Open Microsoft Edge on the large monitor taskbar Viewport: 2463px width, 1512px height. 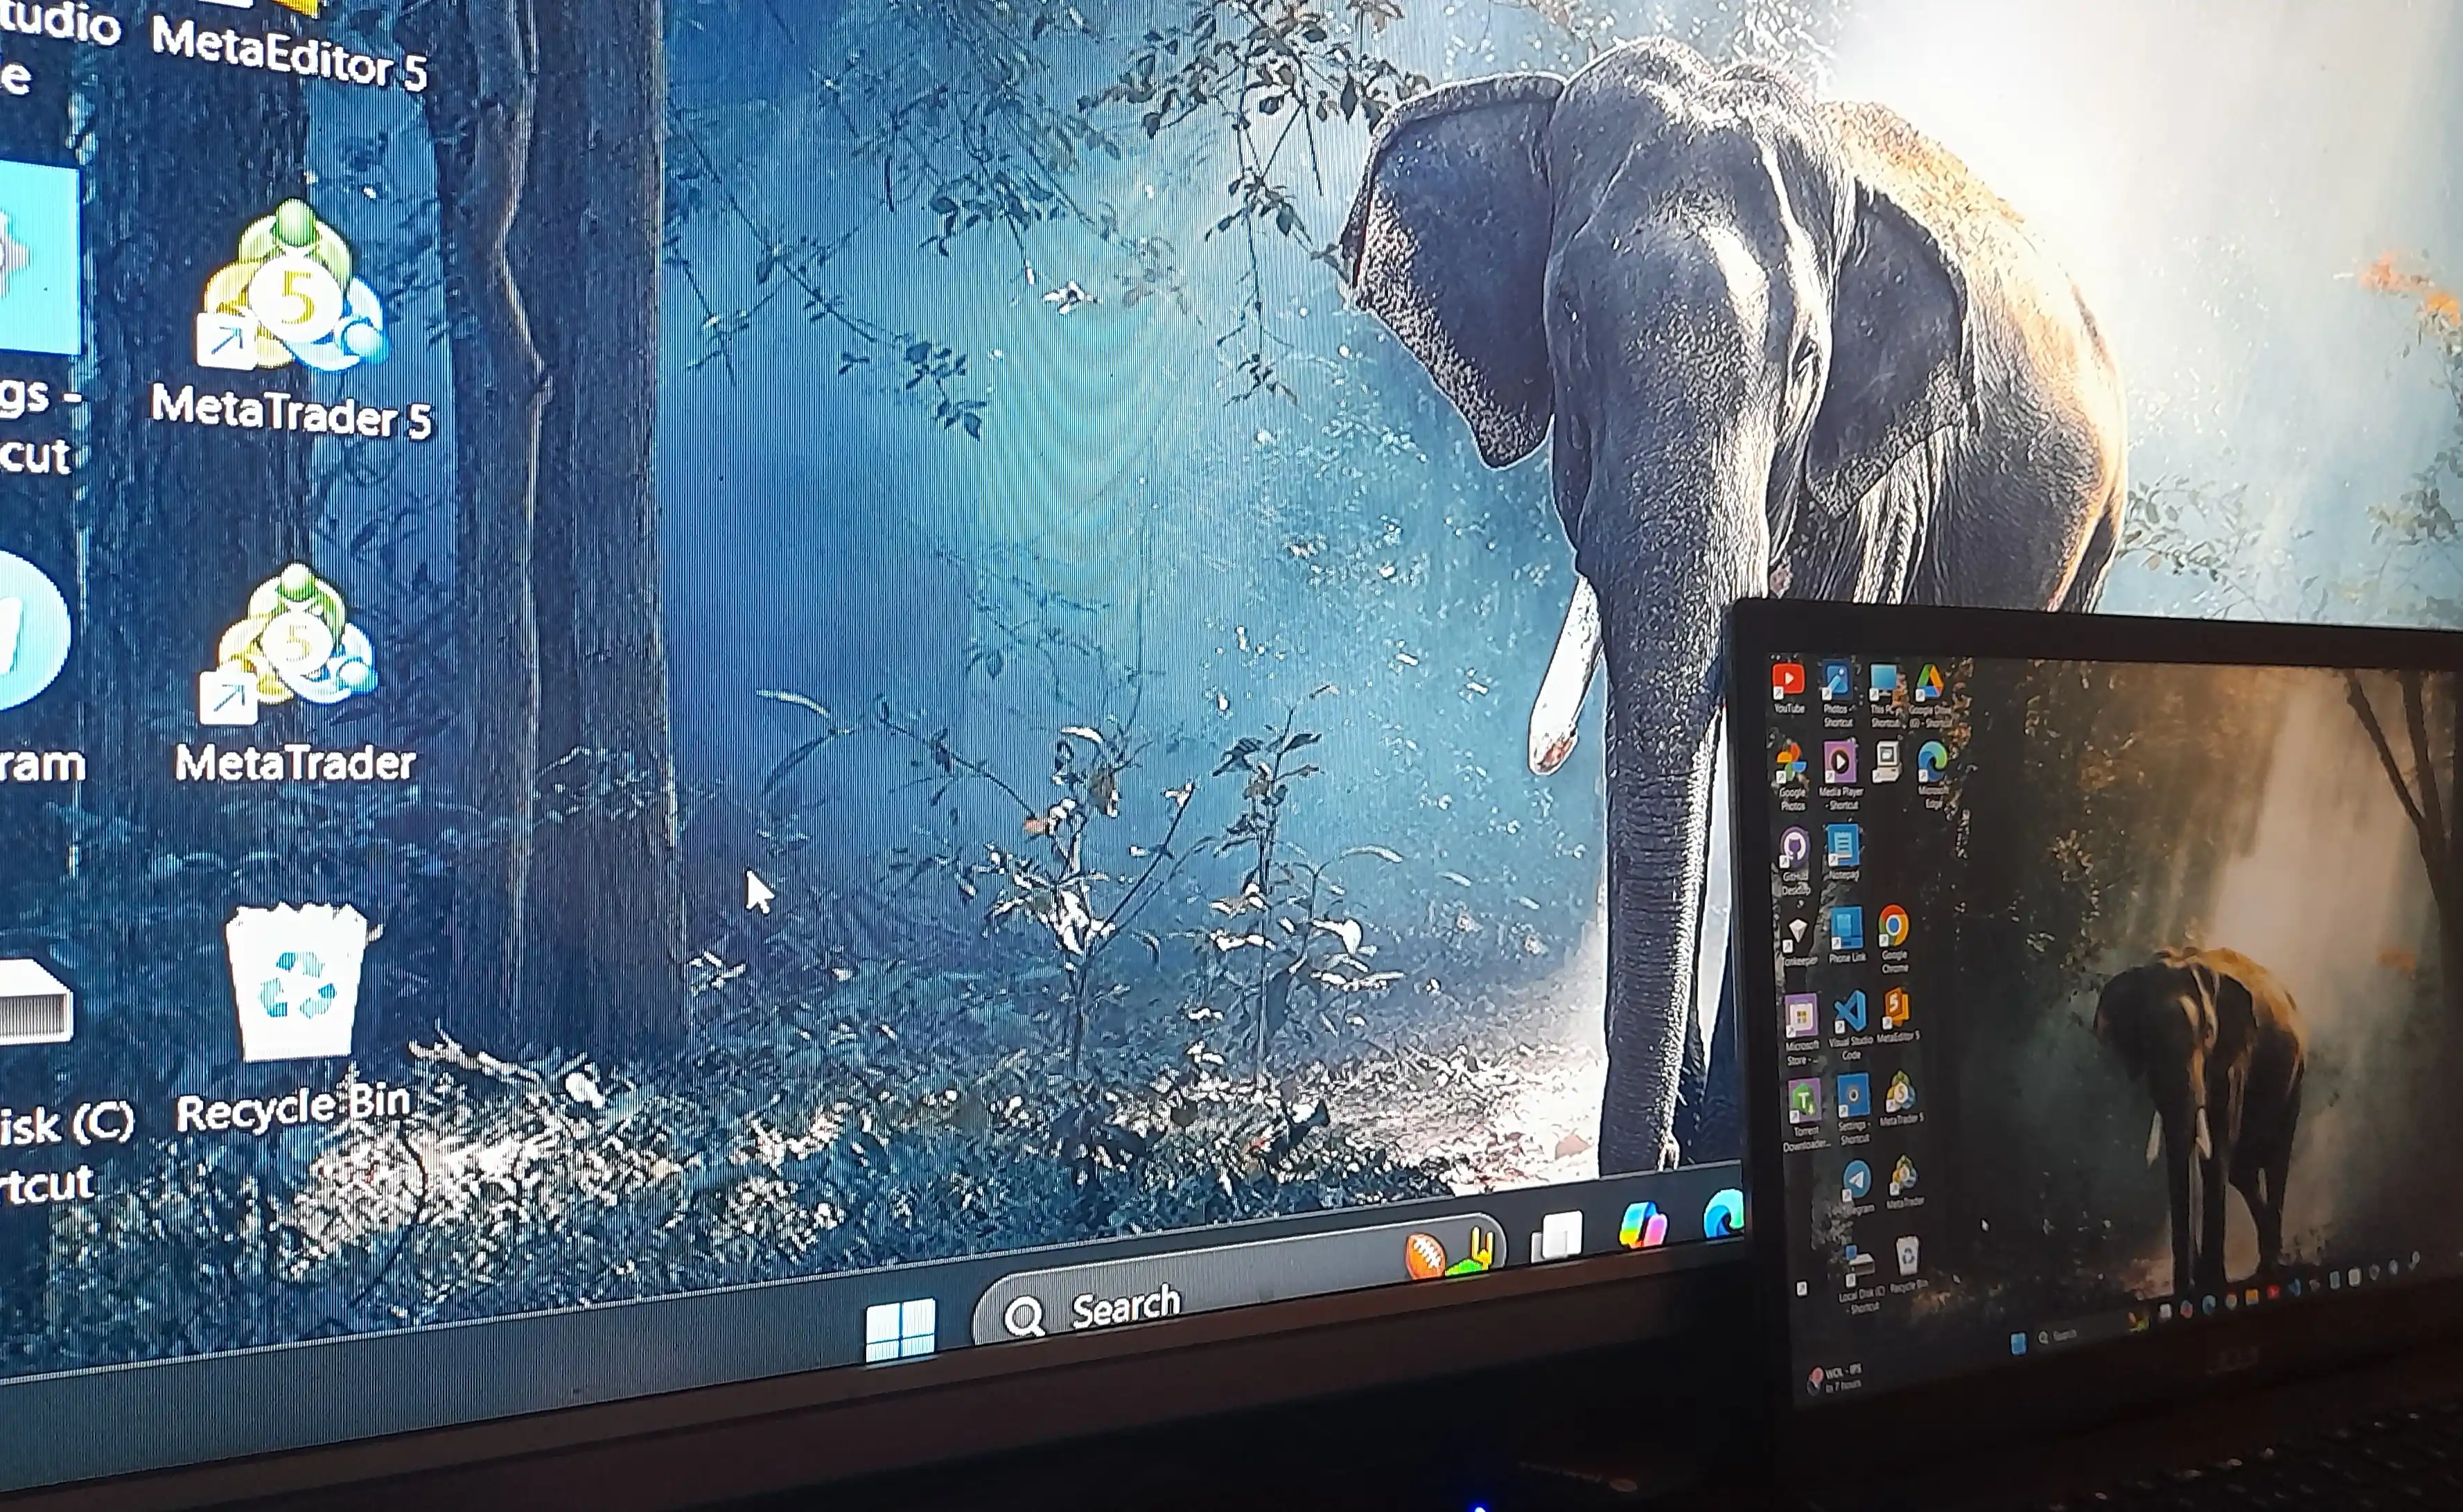[1724, 1214]
